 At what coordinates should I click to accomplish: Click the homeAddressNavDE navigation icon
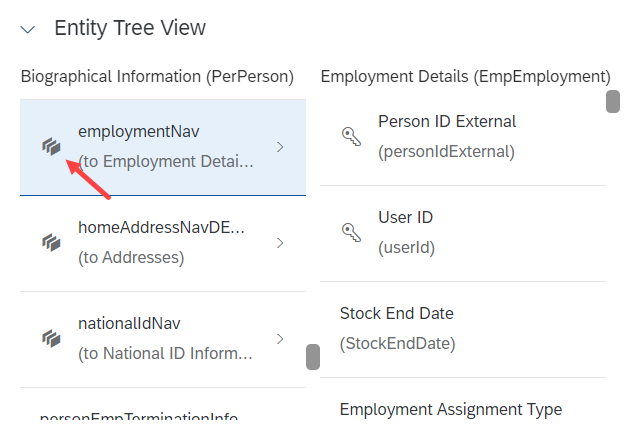click(x=51, y=243)
